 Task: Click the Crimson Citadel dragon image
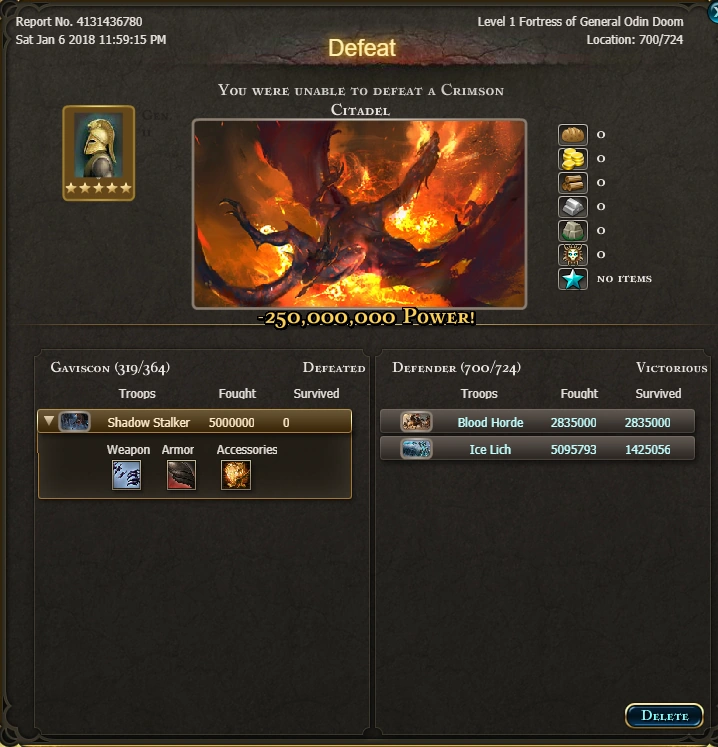[x=359, y=214]
